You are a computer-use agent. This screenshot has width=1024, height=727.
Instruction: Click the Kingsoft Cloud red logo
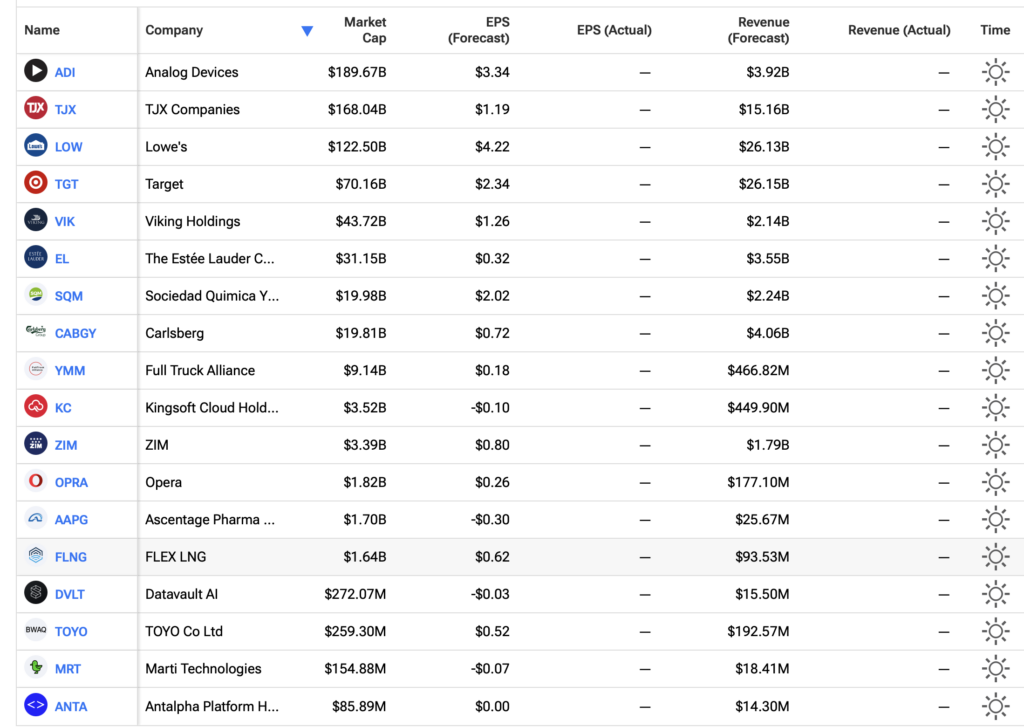[x=36, y=406]
